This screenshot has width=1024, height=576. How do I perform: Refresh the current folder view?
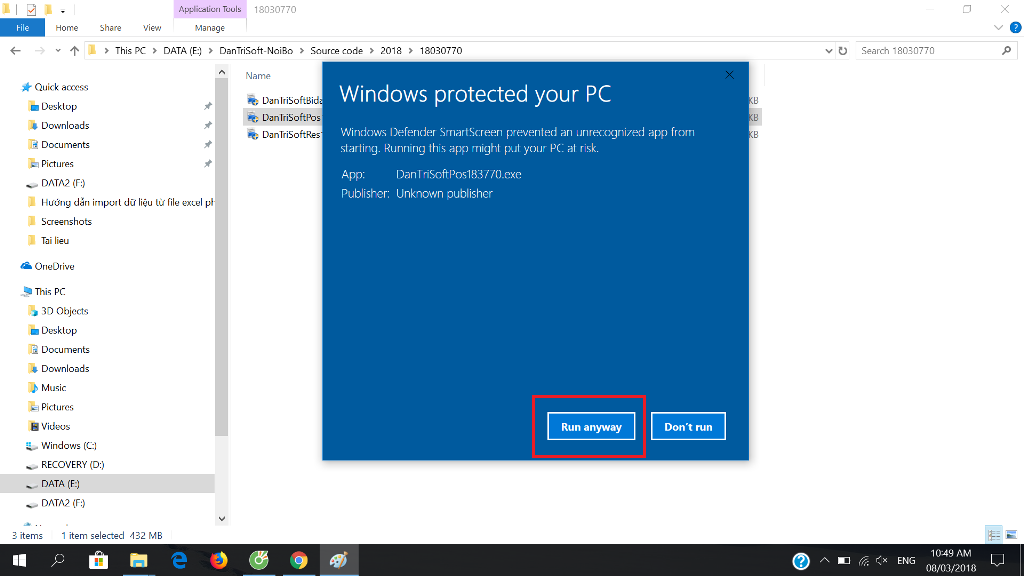point(843,50)
